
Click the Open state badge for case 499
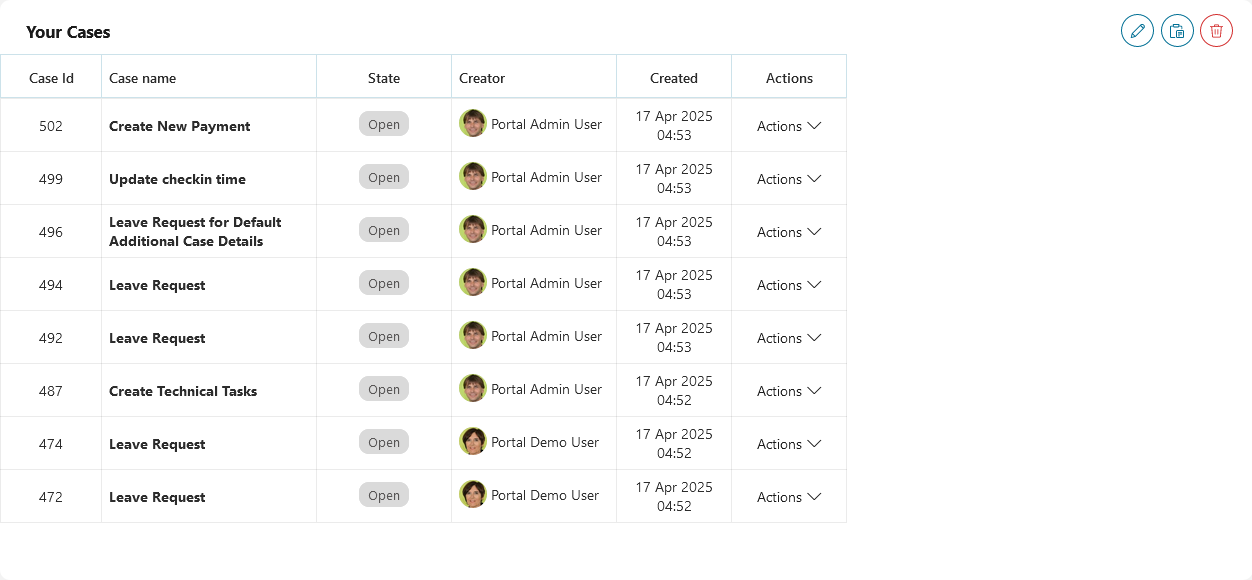(x=384, y=177)
